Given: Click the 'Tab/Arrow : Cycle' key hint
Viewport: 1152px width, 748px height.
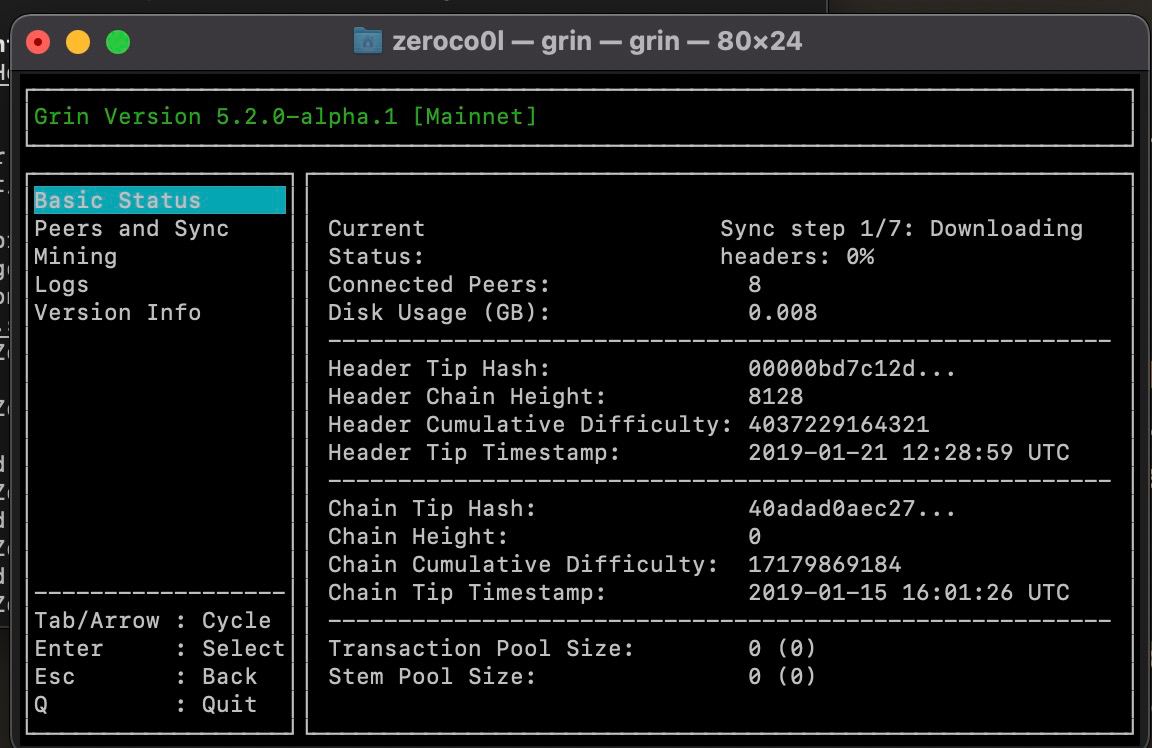Looking at the screenshot, I should tap(153, 619).
